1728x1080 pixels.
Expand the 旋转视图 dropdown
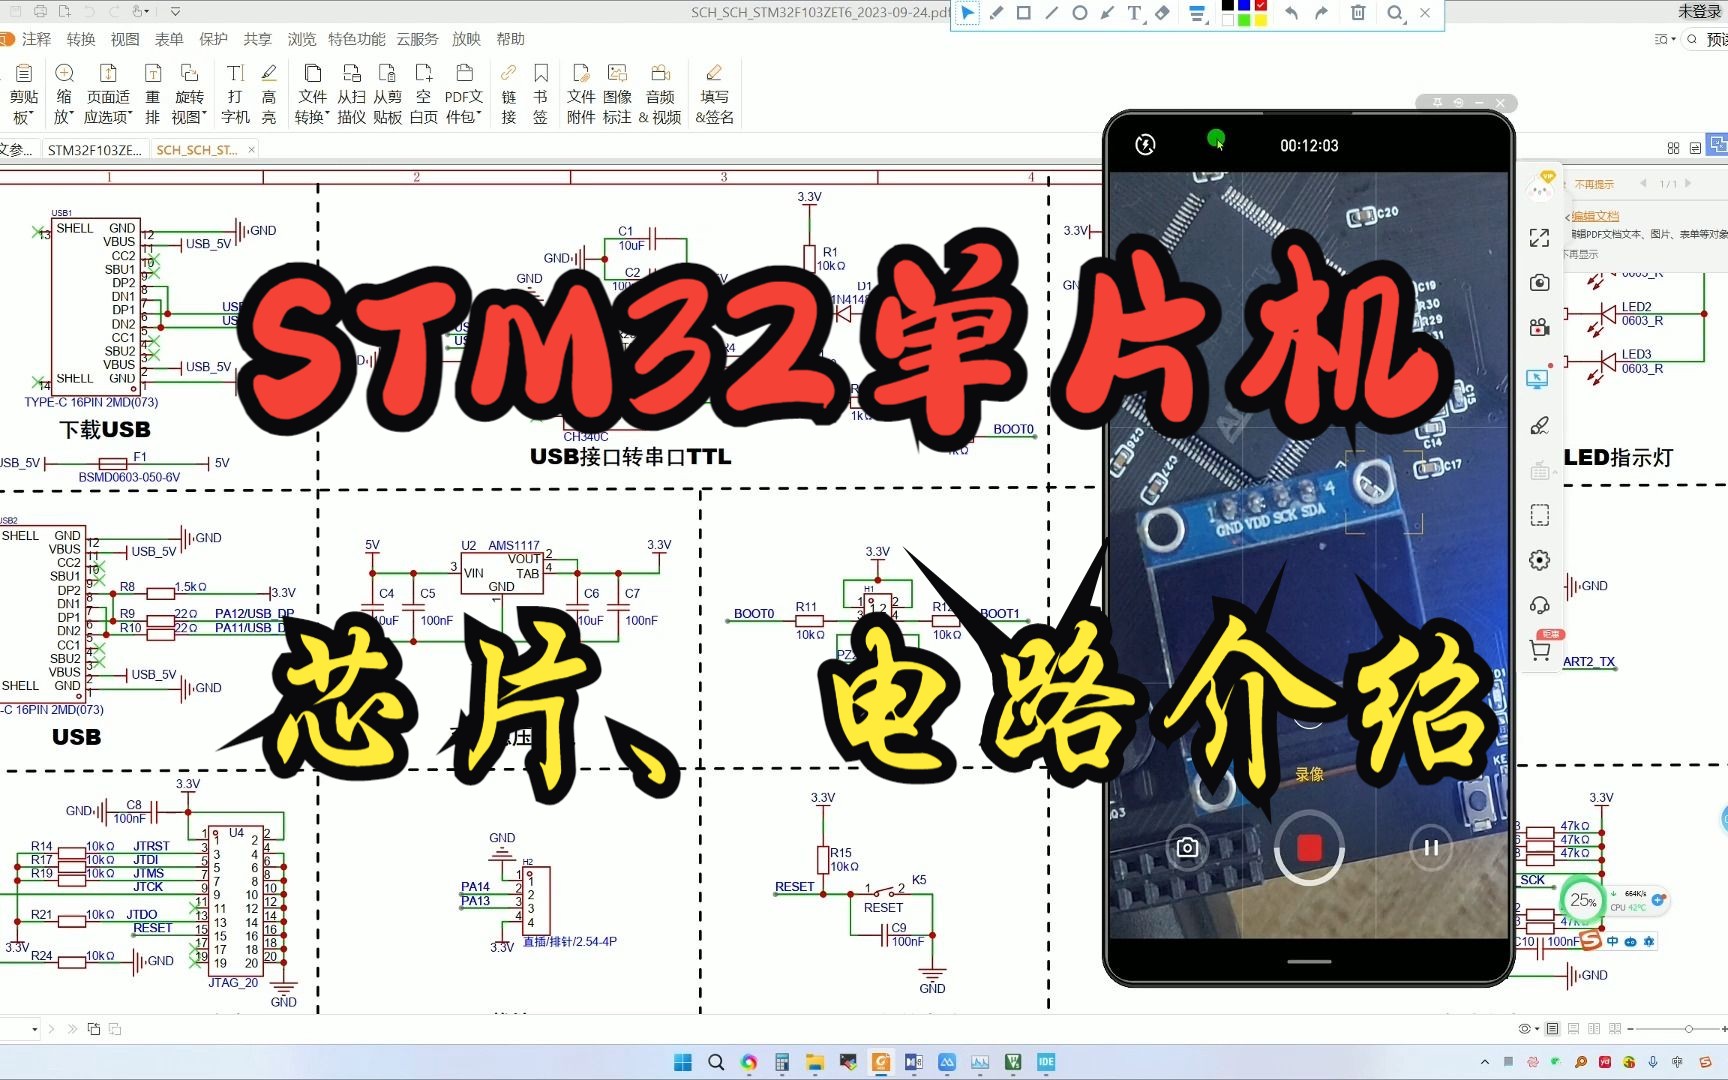[x=189, y=95]
